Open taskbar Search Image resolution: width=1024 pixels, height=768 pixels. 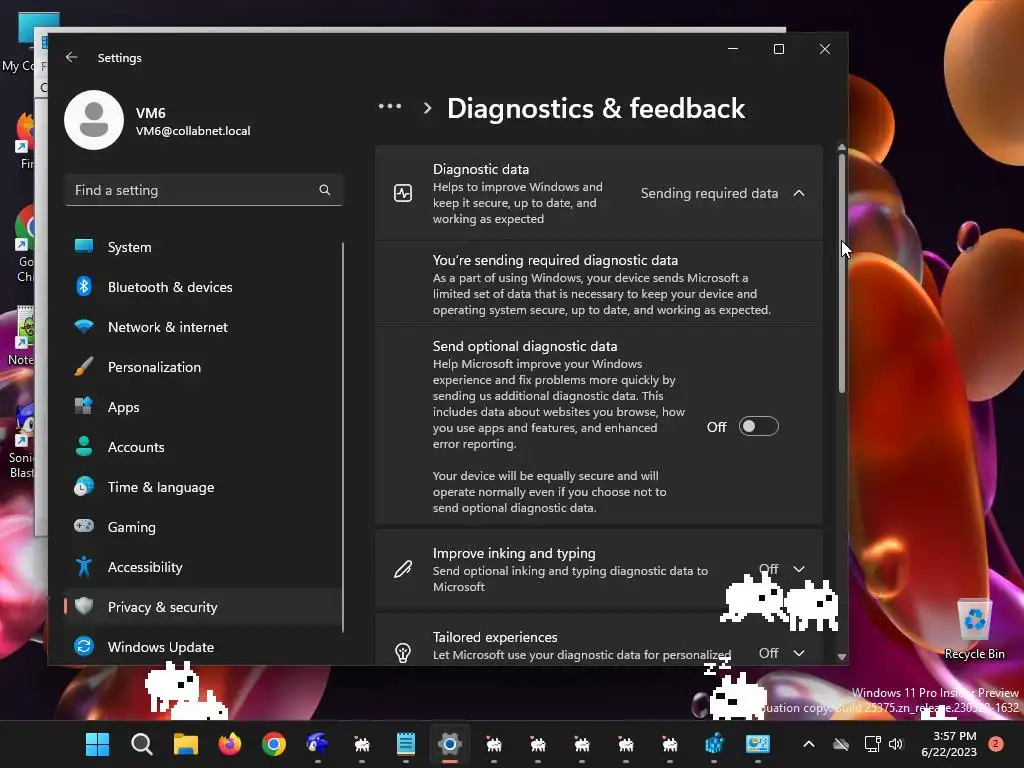tap(142, 744)
